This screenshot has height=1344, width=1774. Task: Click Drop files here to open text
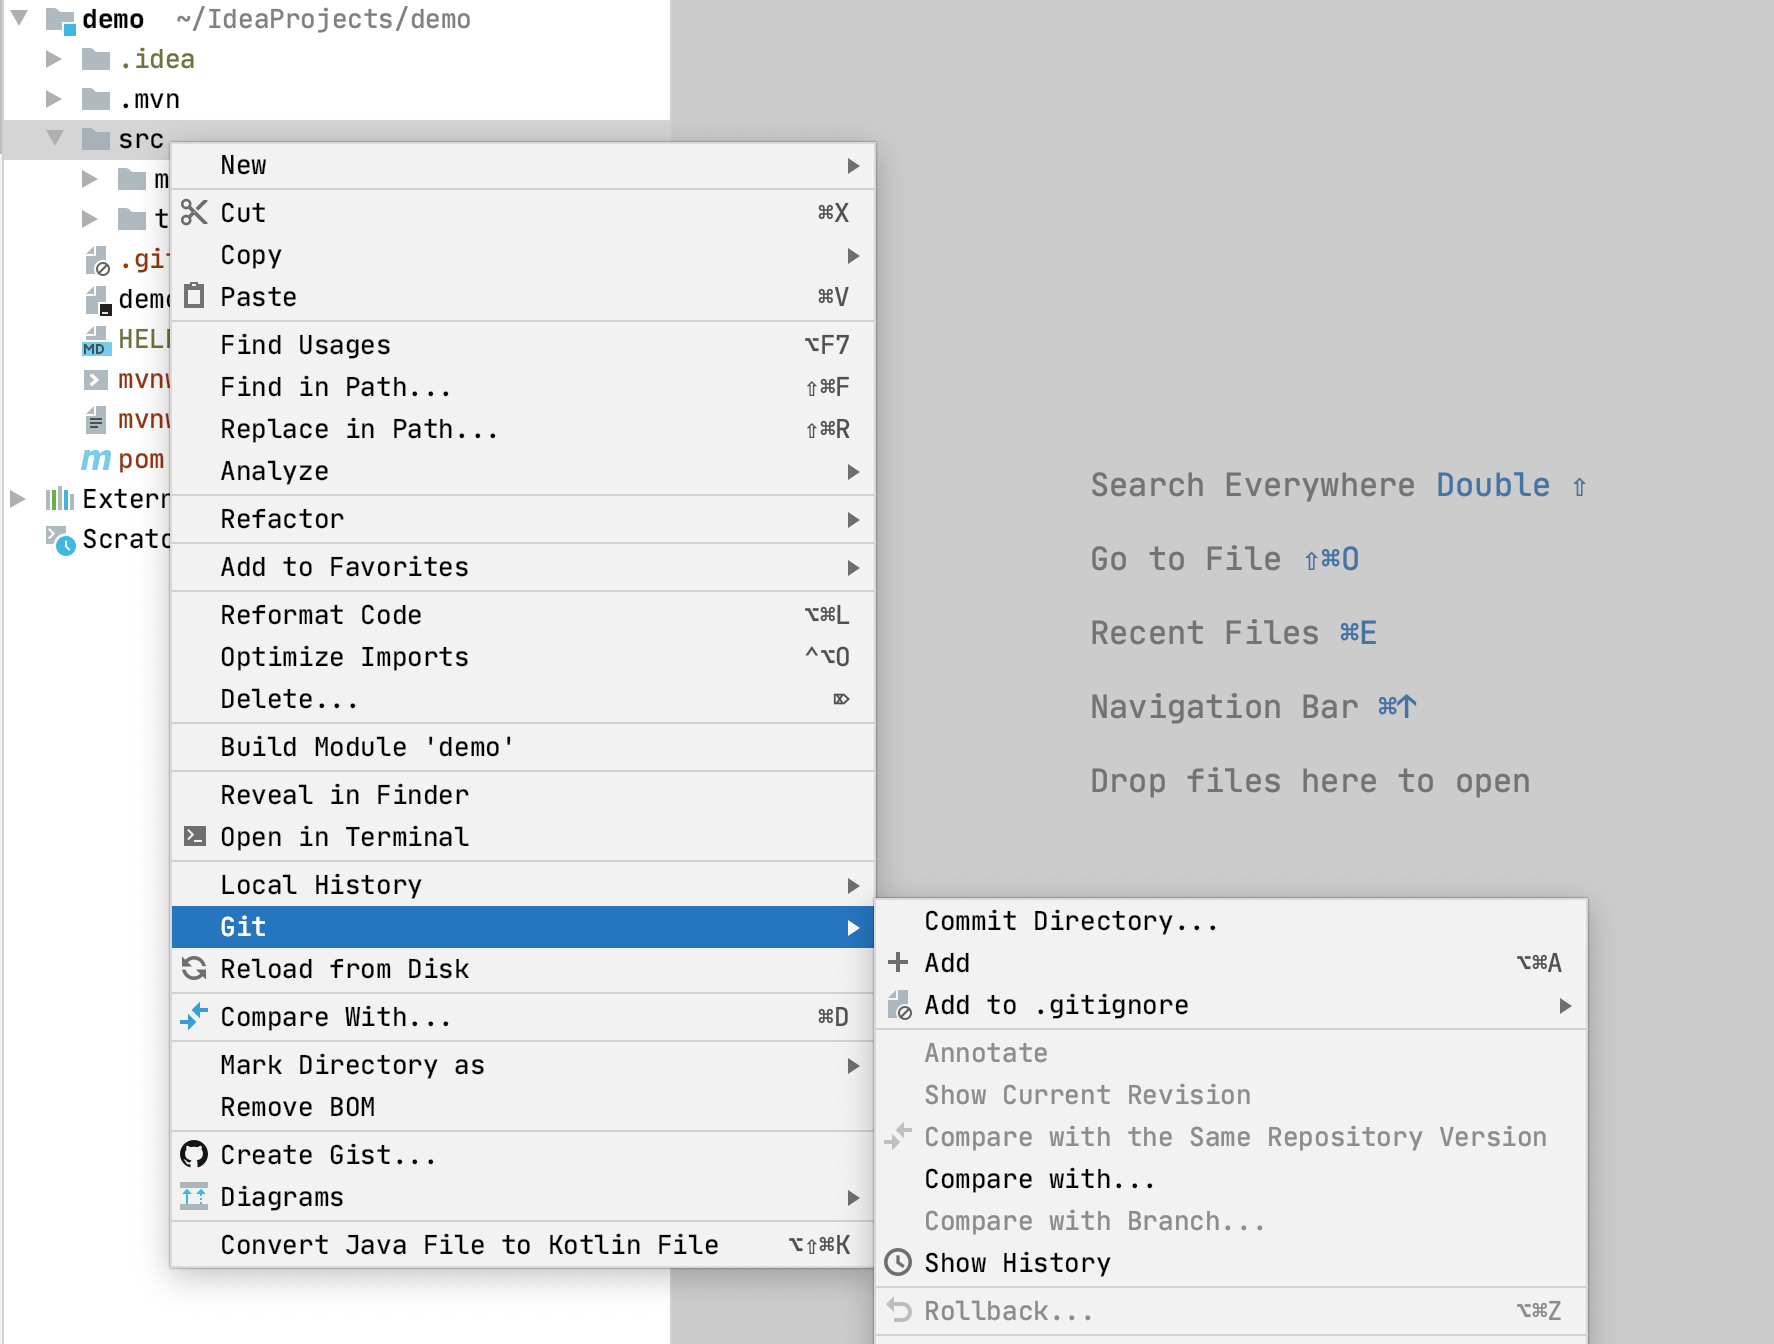click(1310, 780)
